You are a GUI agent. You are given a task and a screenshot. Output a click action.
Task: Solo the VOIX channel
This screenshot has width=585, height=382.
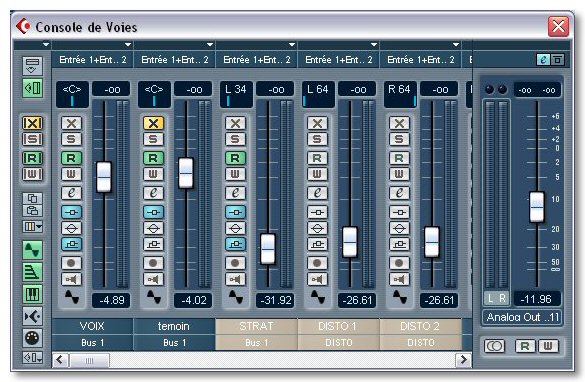pos(71,139)
